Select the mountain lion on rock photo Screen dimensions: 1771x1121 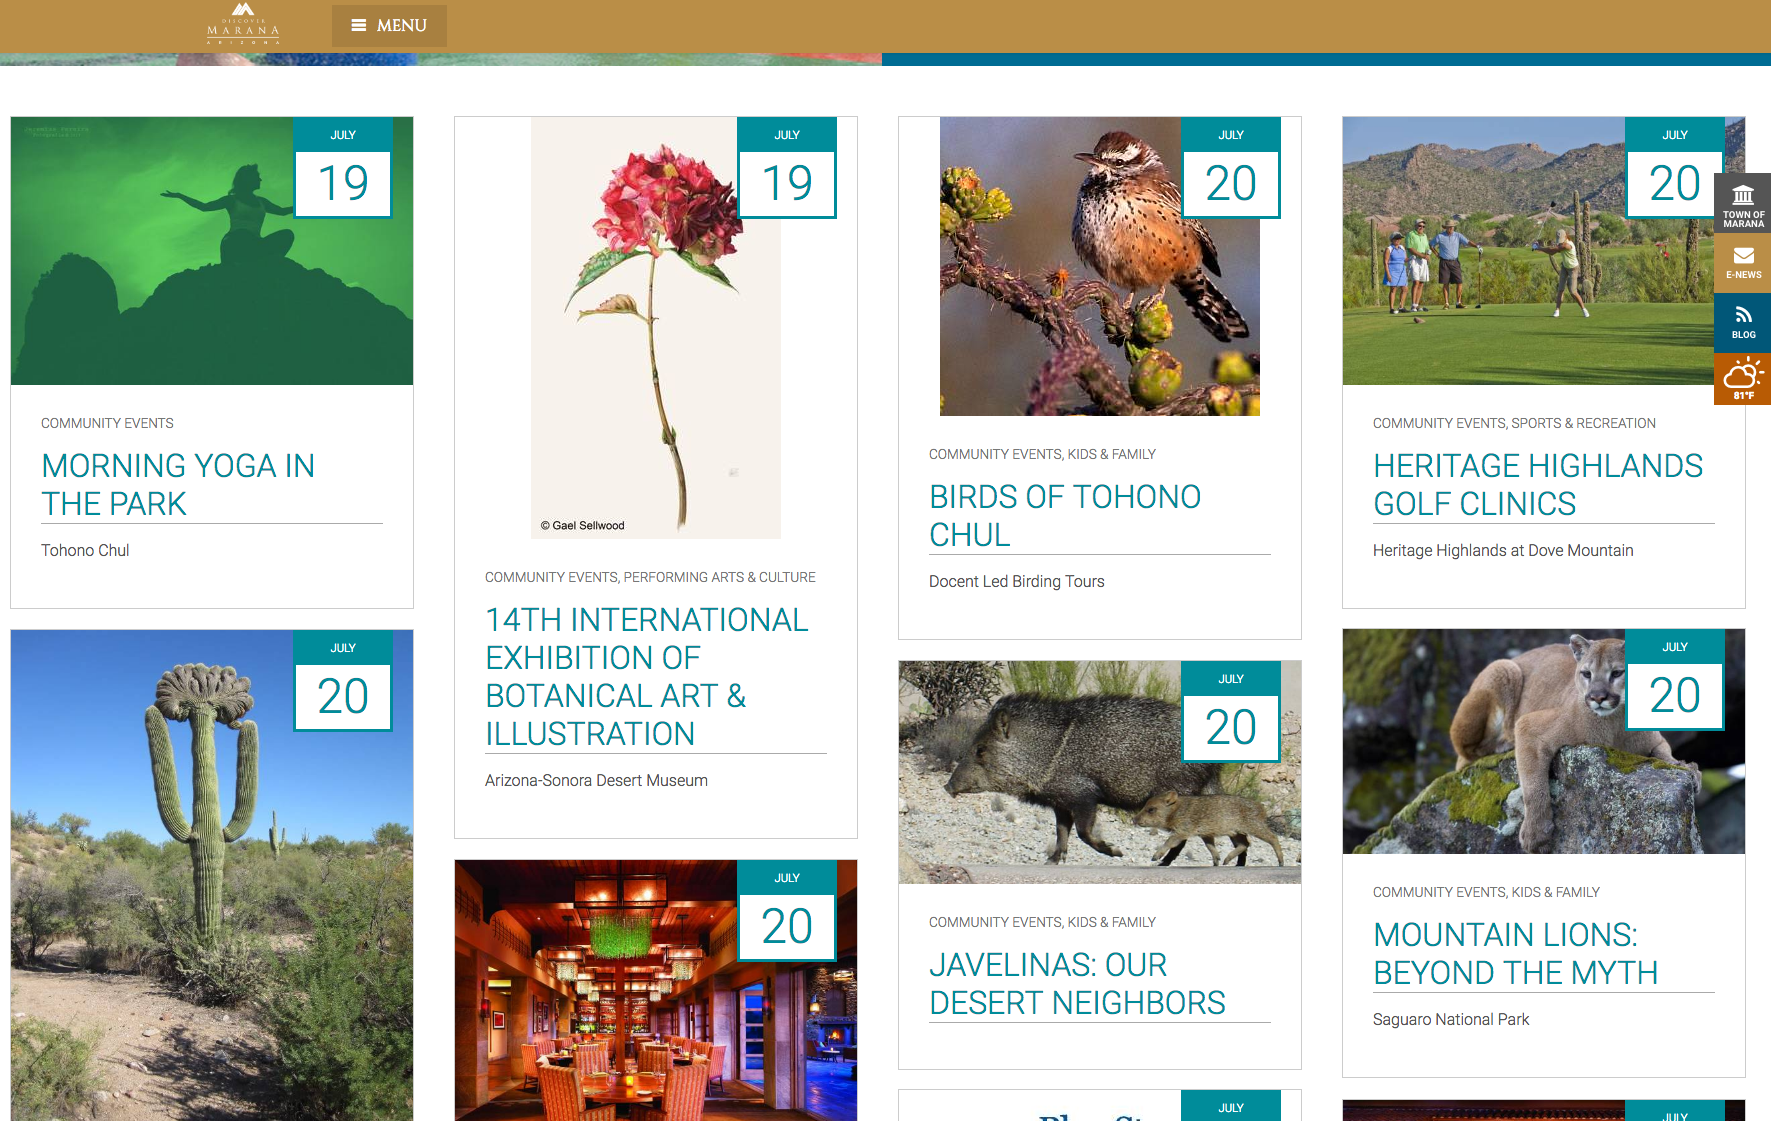tap(1544, 741)
